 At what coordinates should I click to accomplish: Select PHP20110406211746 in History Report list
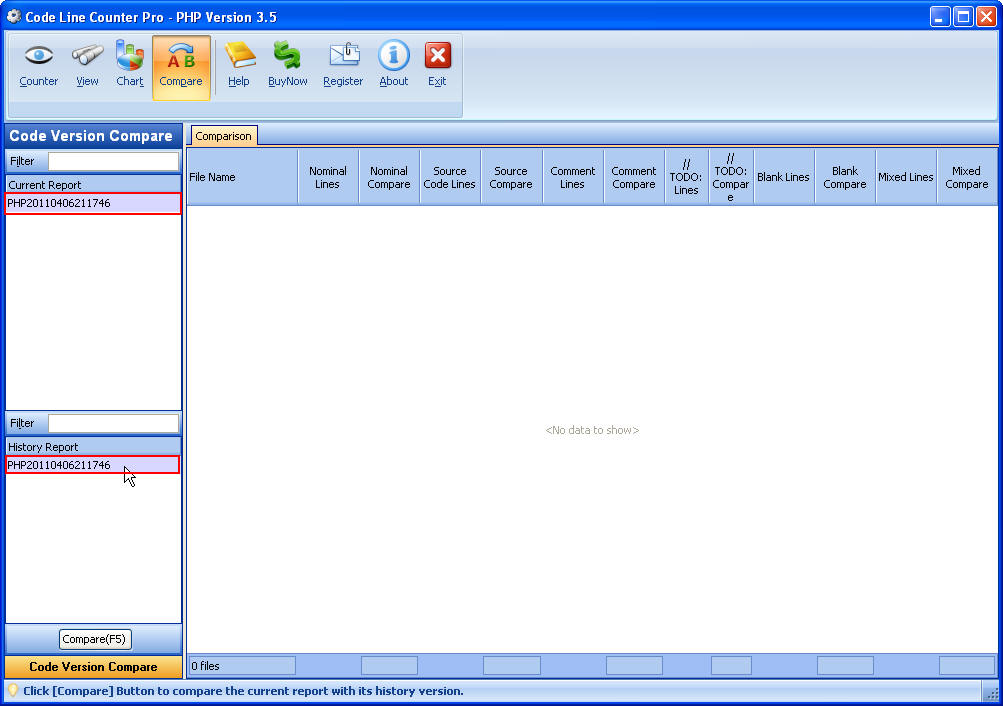tap(92, 464)
